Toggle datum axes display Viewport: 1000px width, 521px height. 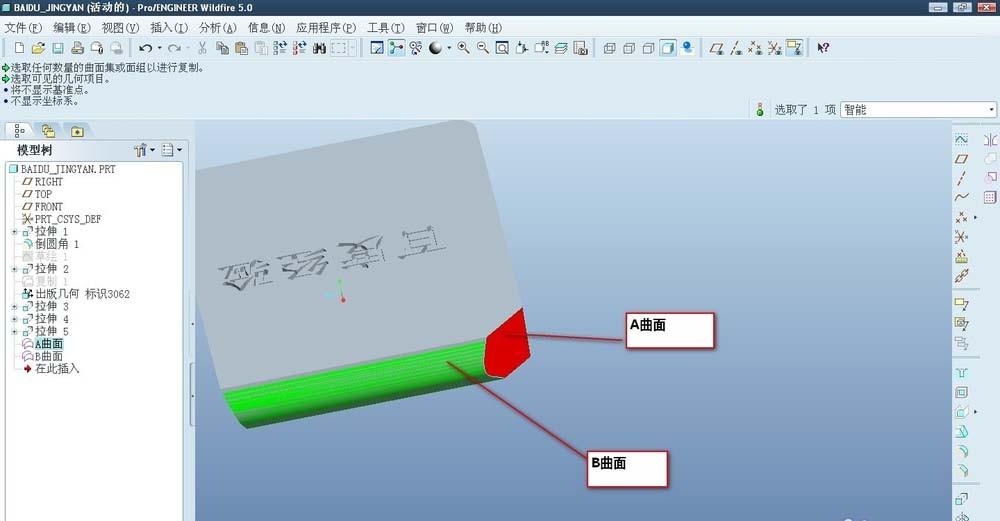[x=736, y=48]
